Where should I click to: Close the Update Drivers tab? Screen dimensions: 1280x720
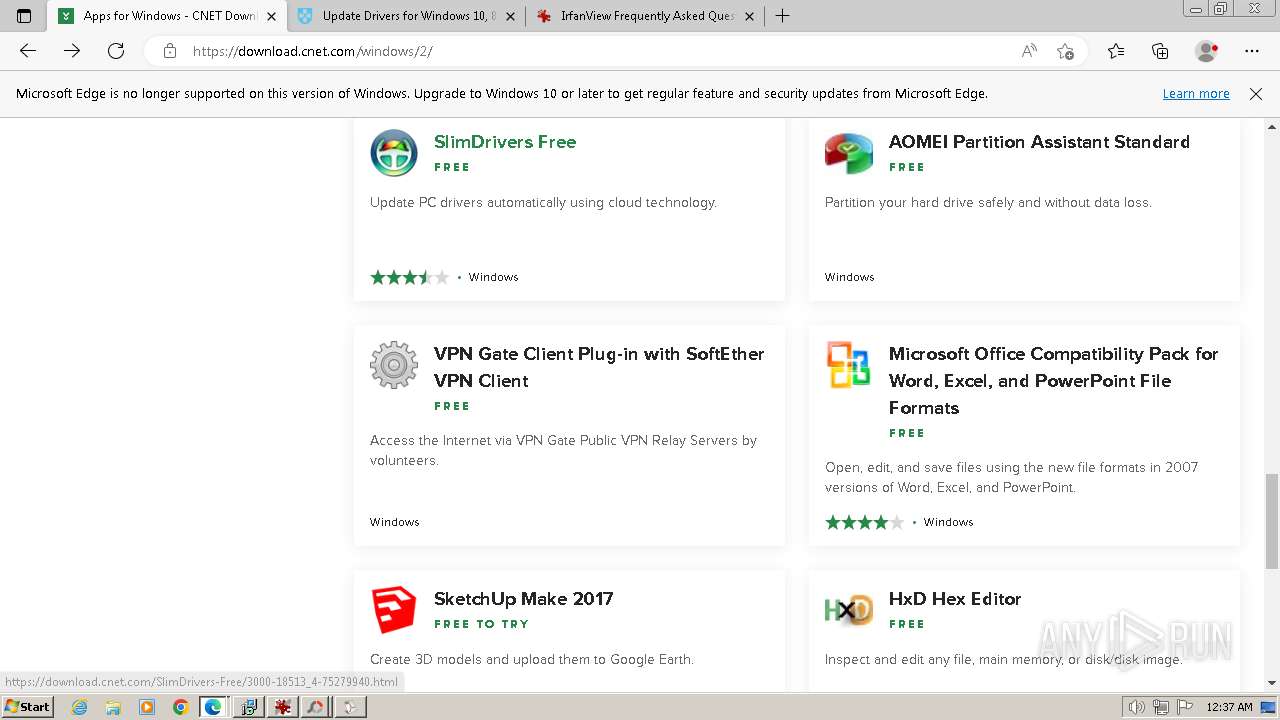click(510, 16)
